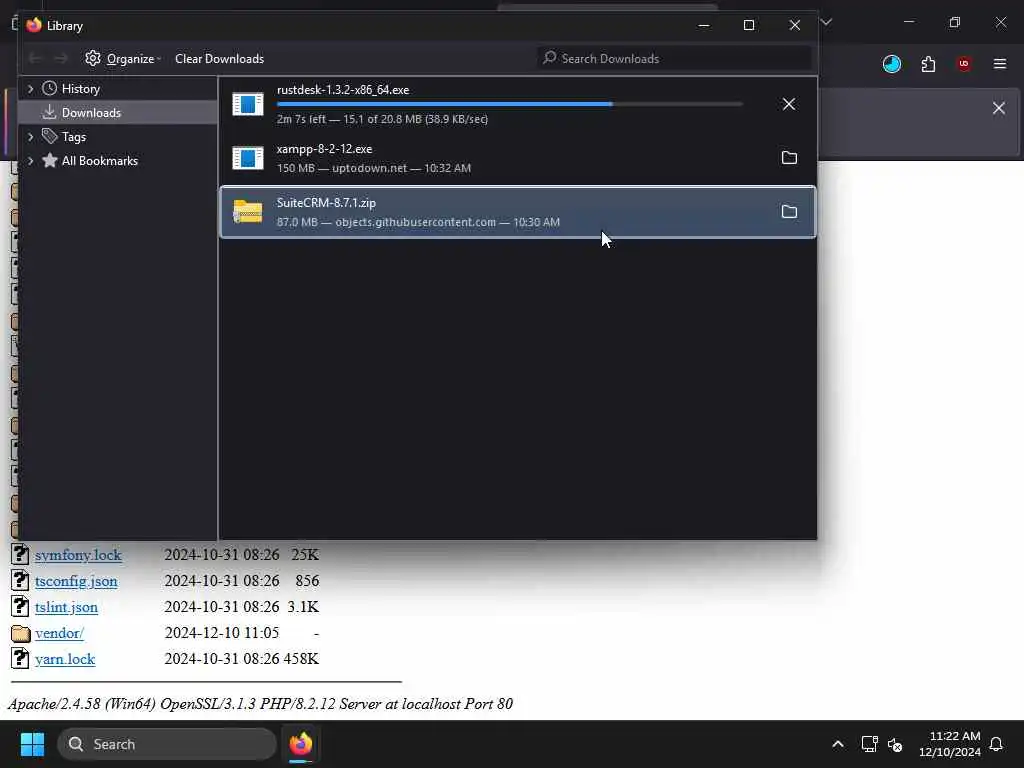Dismiss the browser notification bar
The image size is (1024, 768).
[x=999, y=108]
